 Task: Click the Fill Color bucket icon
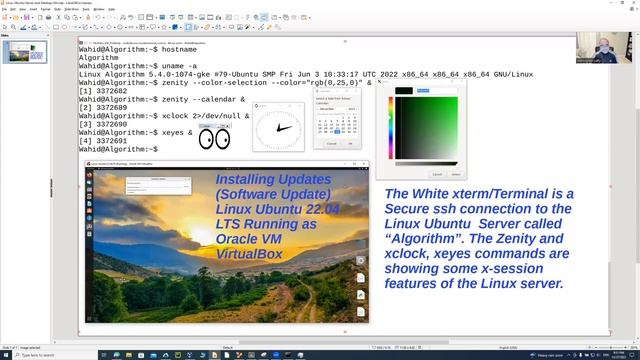pos(34,27)
